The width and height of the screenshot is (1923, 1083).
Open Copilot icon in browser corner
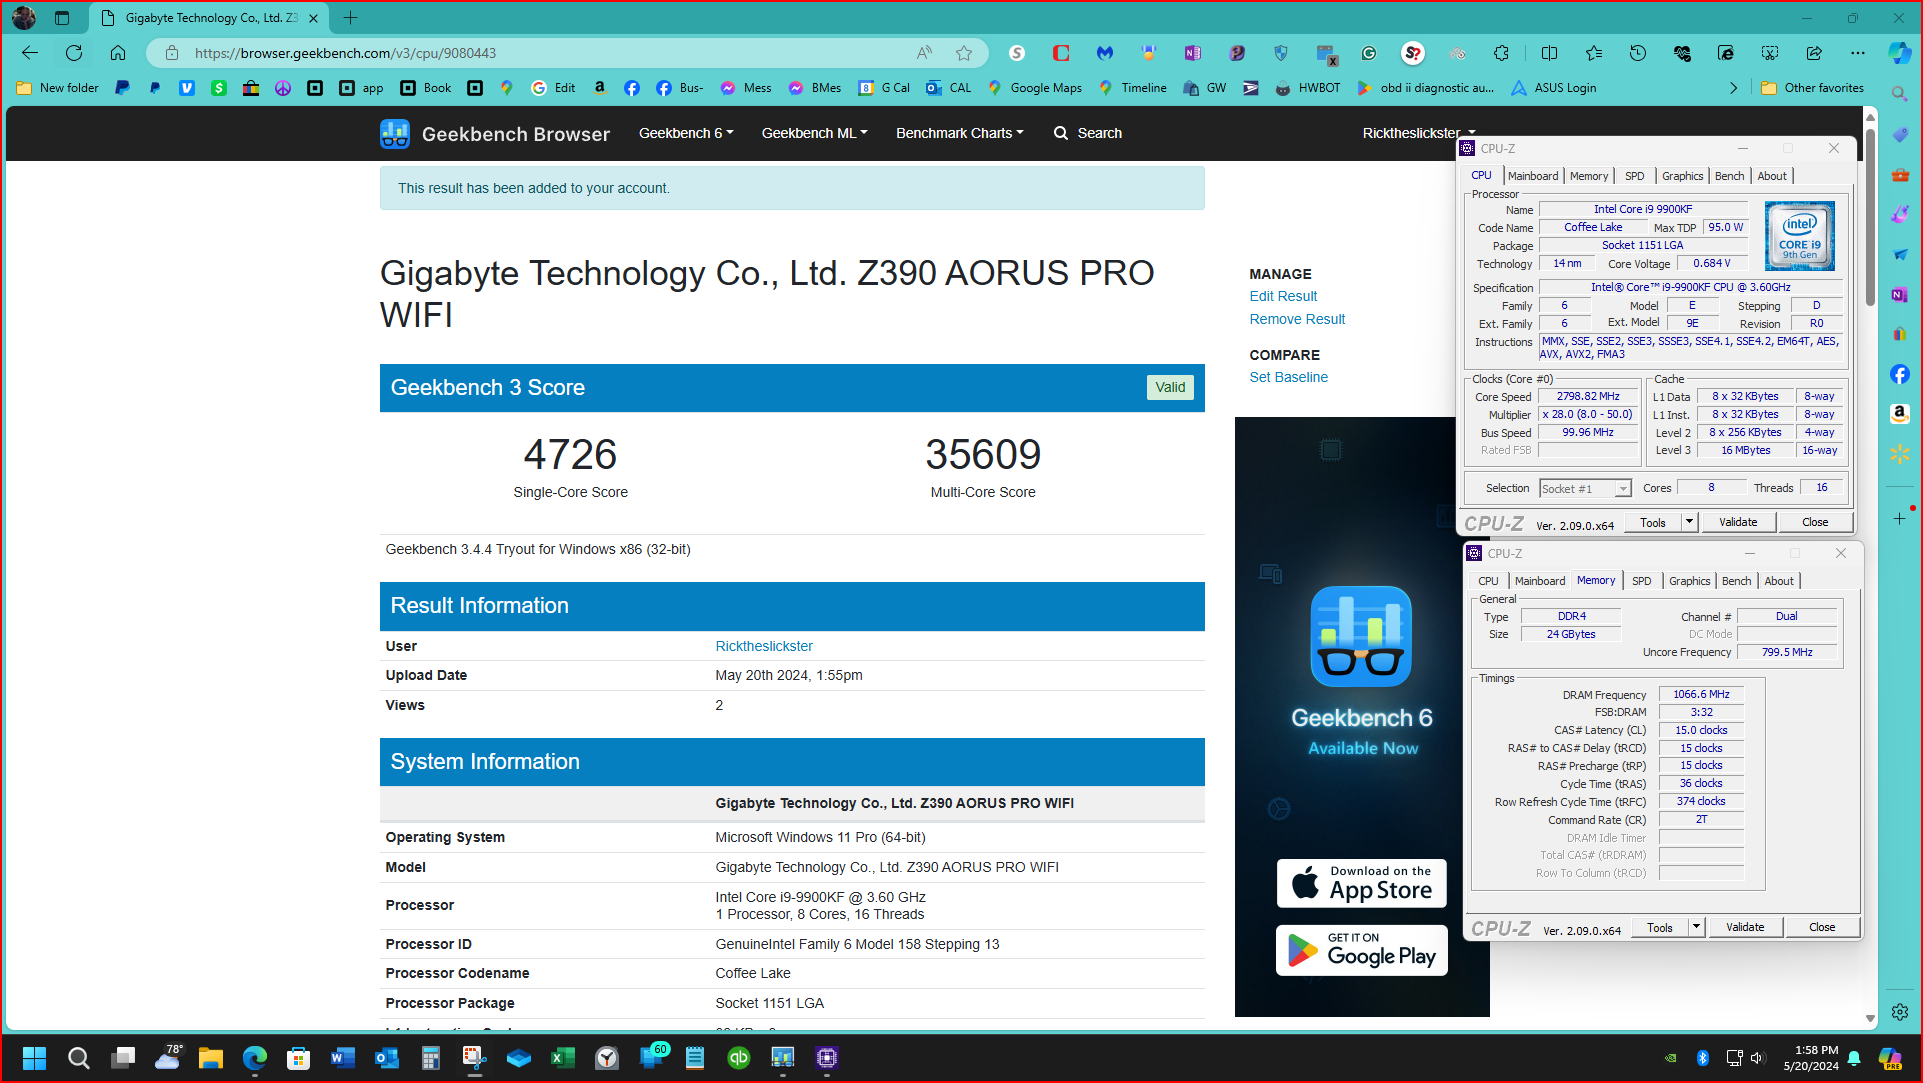coord(1899,53)
